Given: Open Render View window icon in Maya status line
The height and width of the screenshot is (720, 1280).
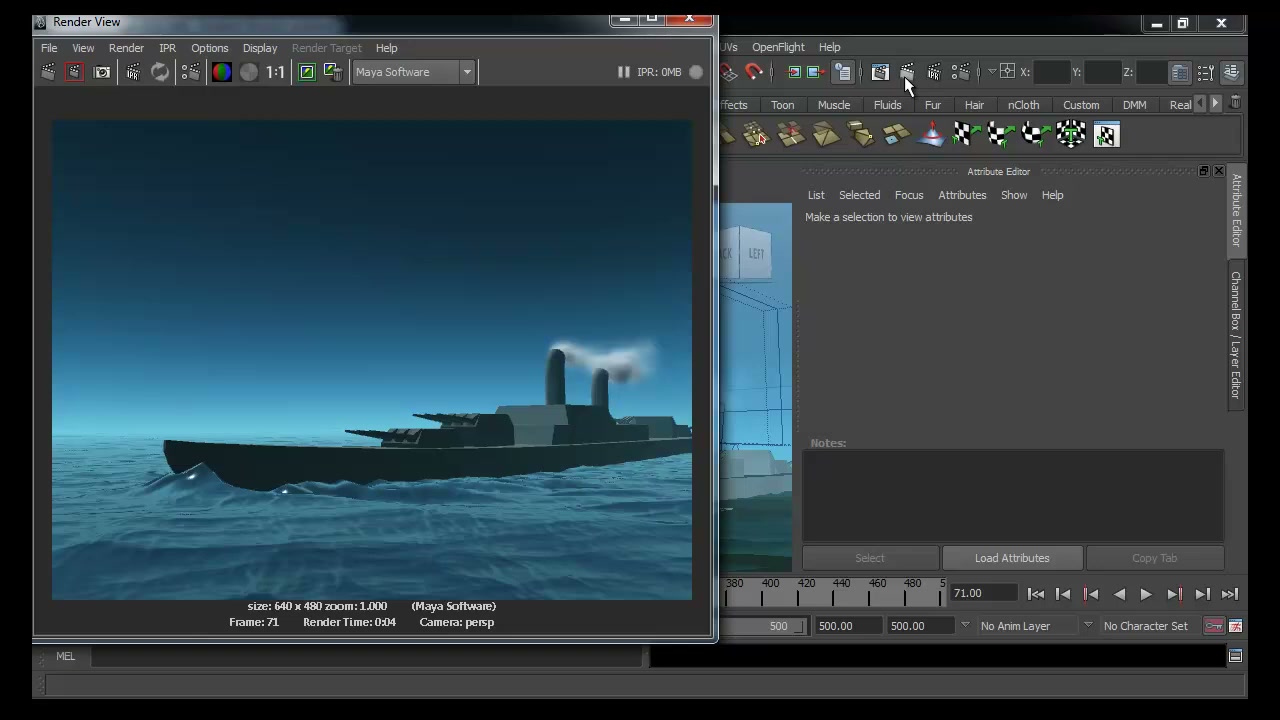Looking at the screenshot, I should click(x=880, y=72).
